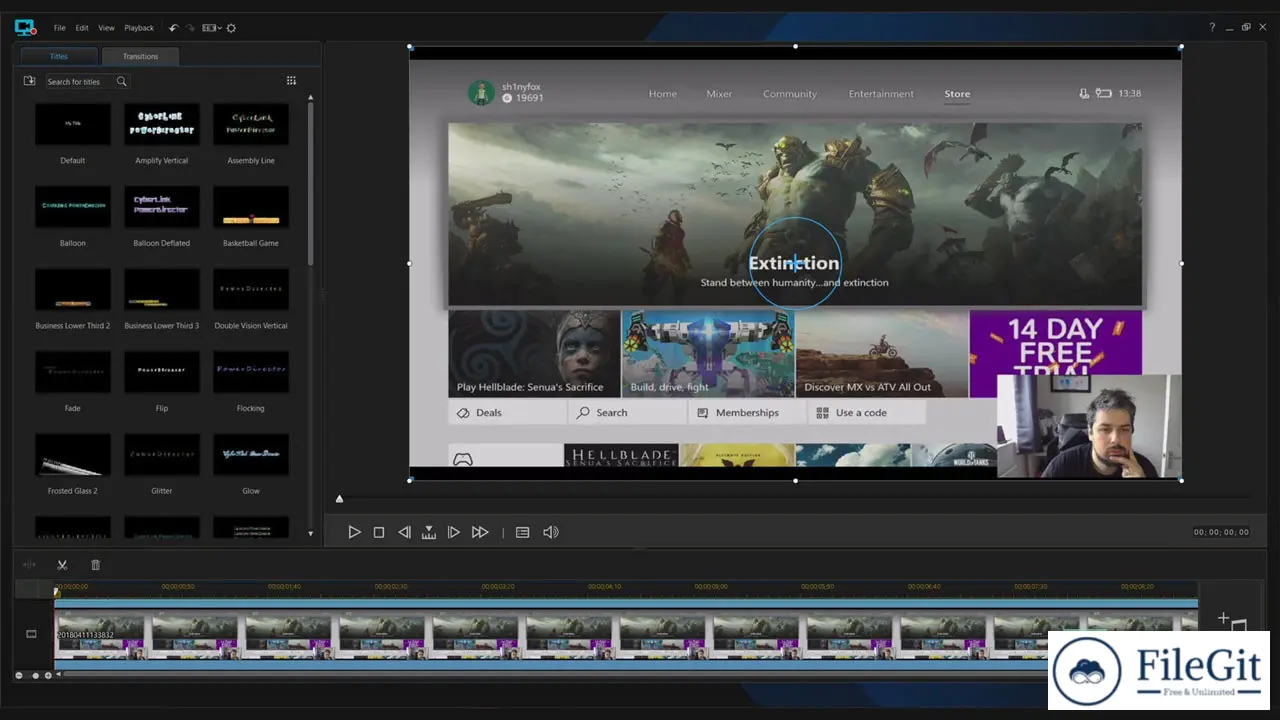
Task: Select the Flocking title template
Action: coord(251,372)
